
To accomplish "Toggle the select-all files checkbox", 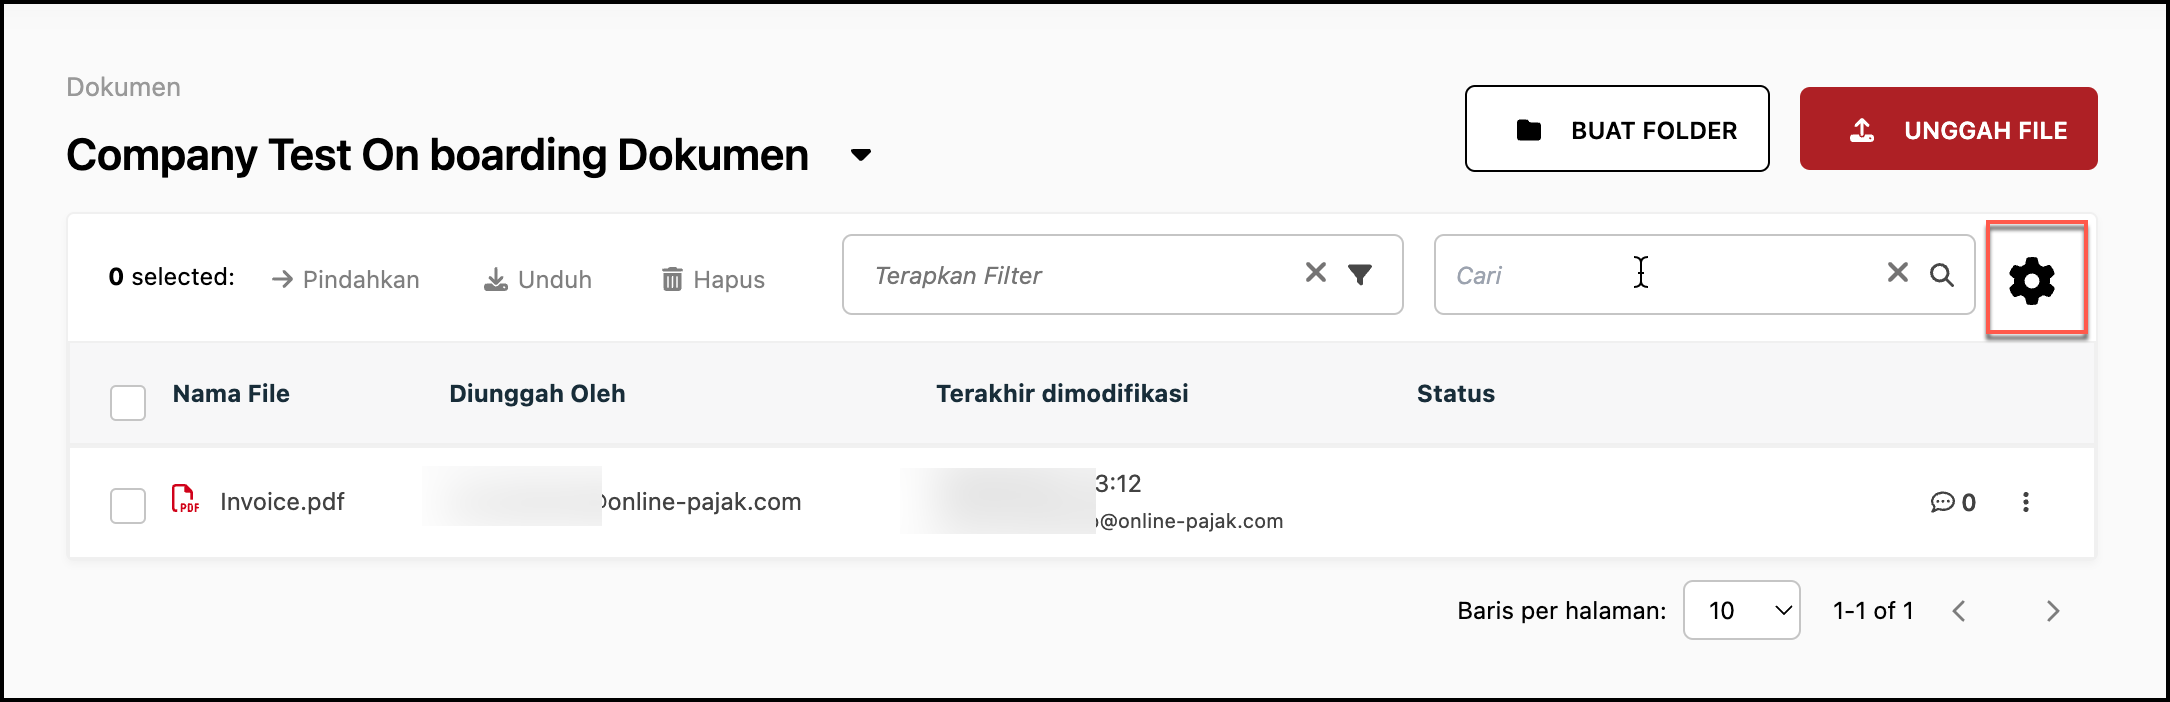I will [128, 403].
